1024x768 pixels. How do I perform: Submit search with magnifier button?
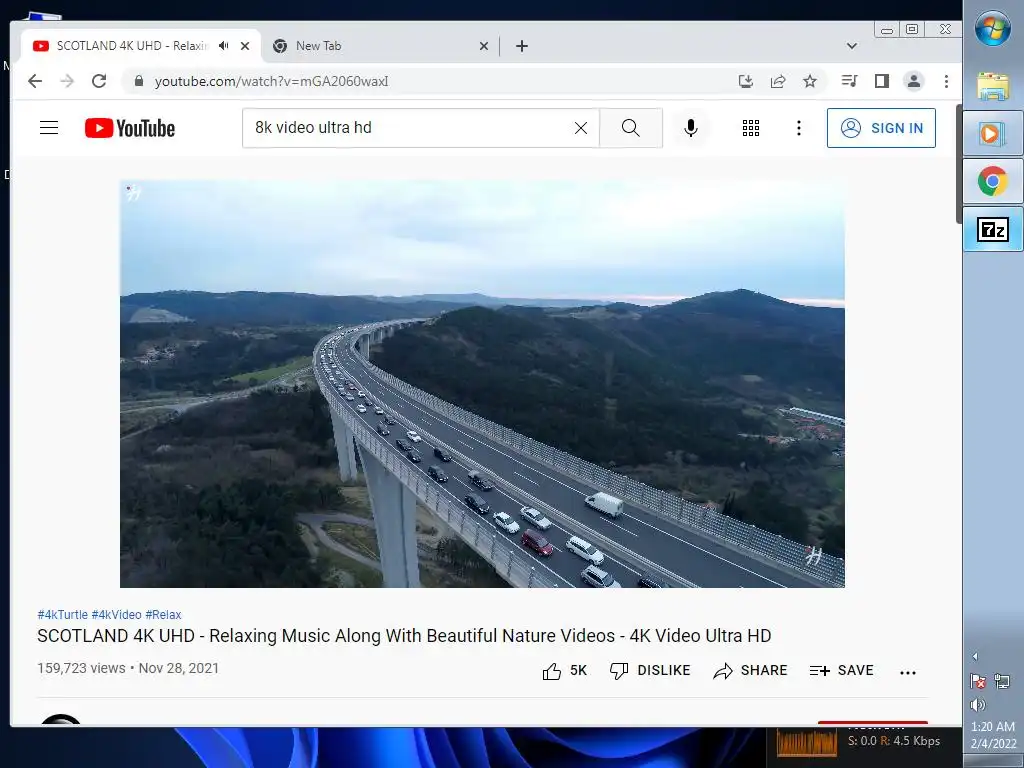point(631,128)
